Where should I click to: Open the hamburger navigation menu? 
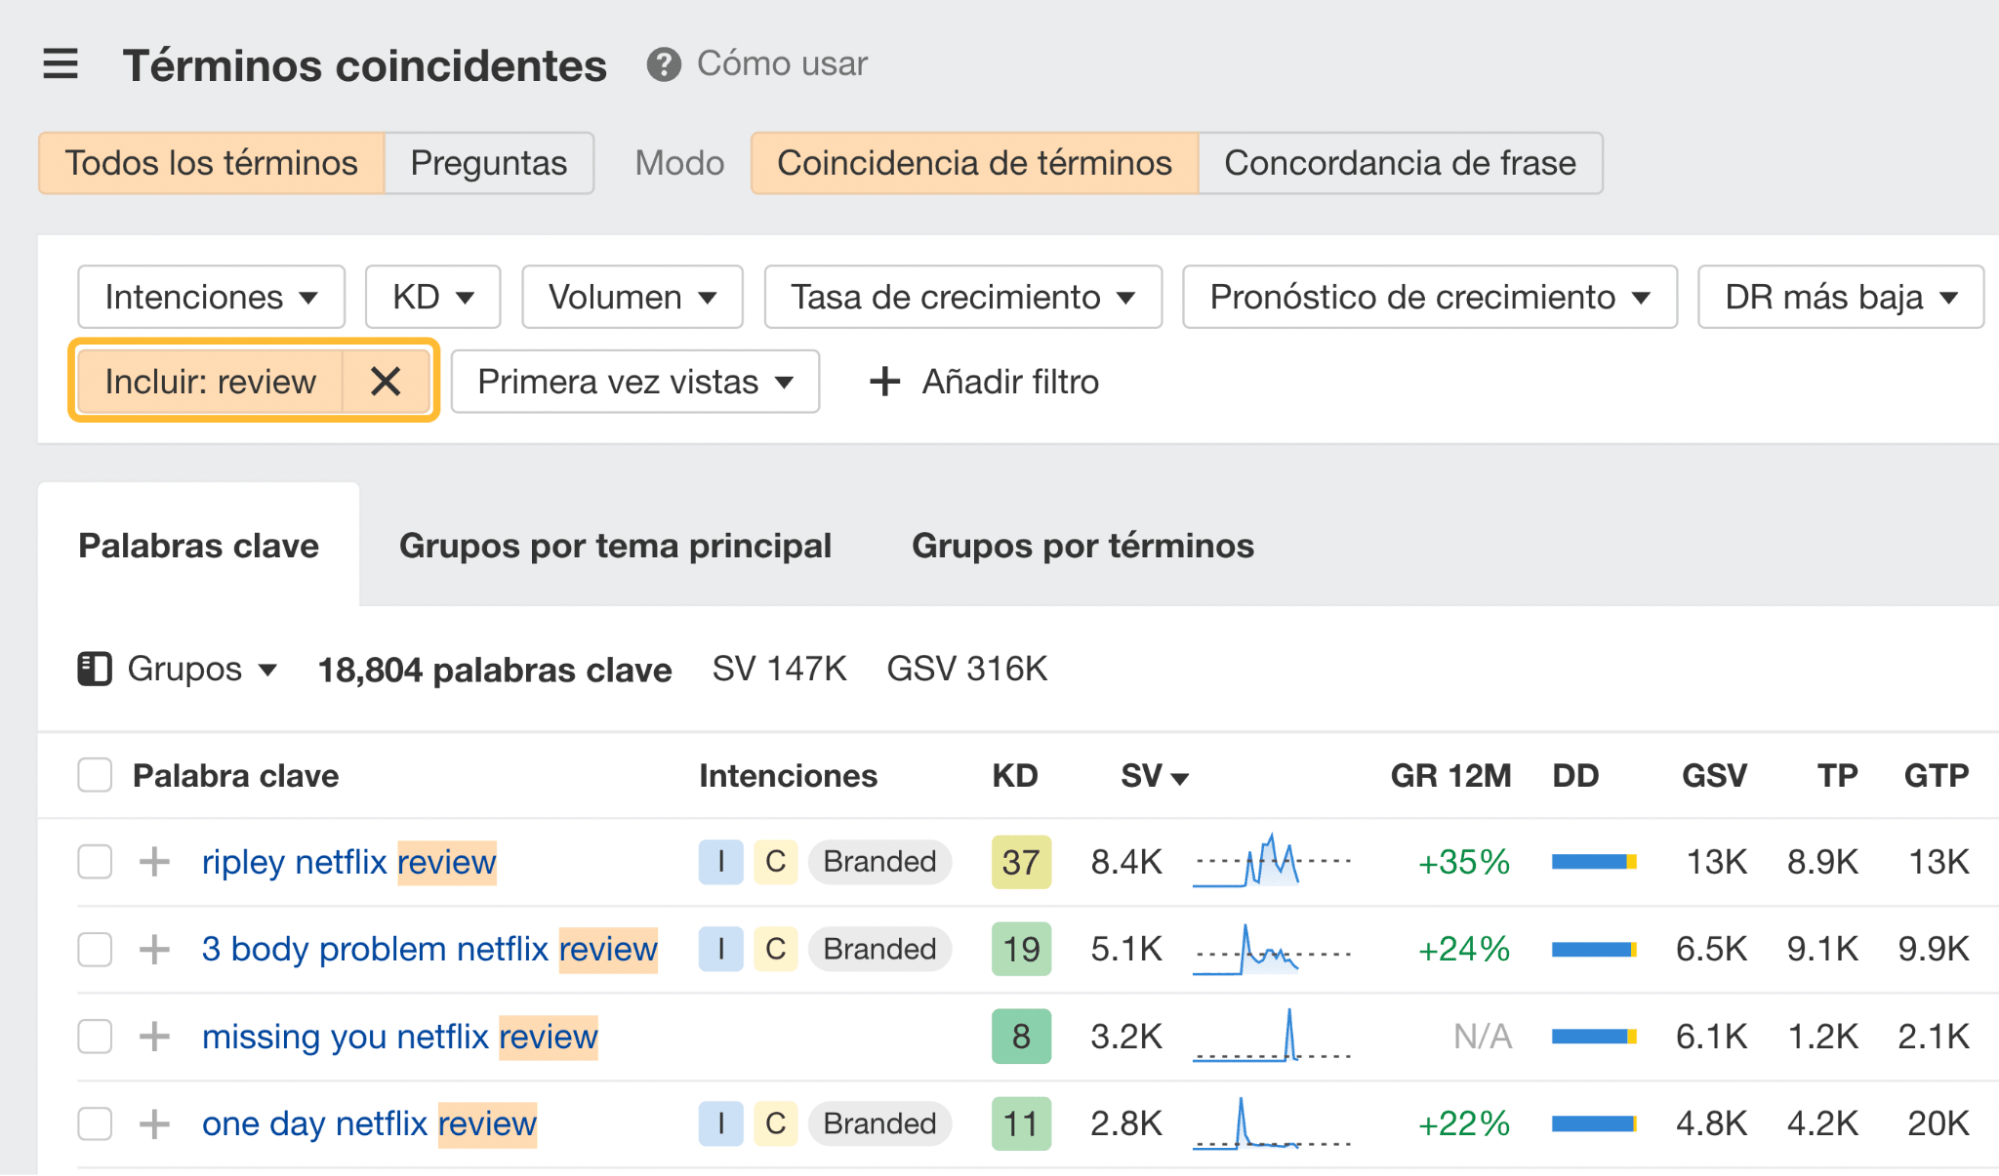click(x=60, y=63)
